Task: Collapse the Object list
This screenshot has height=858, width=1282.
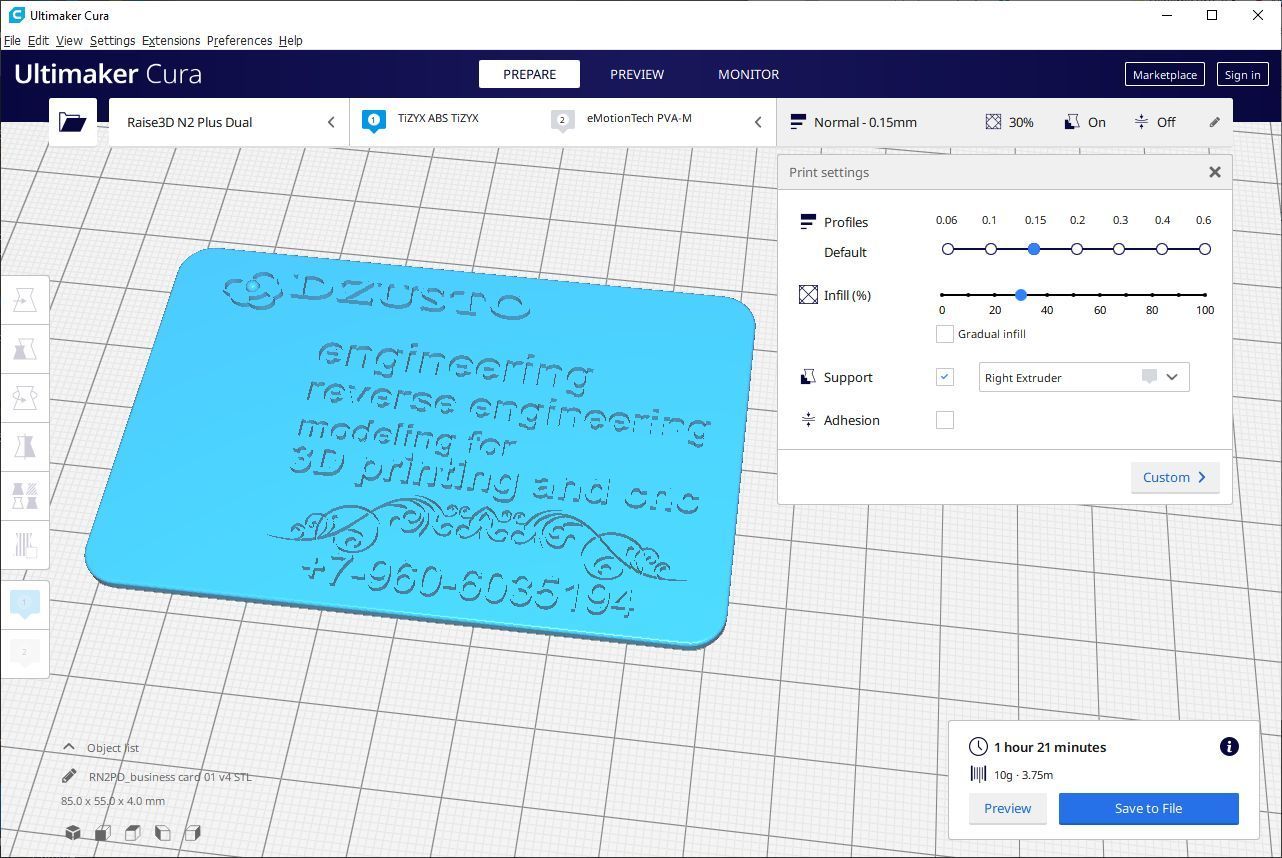Action: coord(69,747)
